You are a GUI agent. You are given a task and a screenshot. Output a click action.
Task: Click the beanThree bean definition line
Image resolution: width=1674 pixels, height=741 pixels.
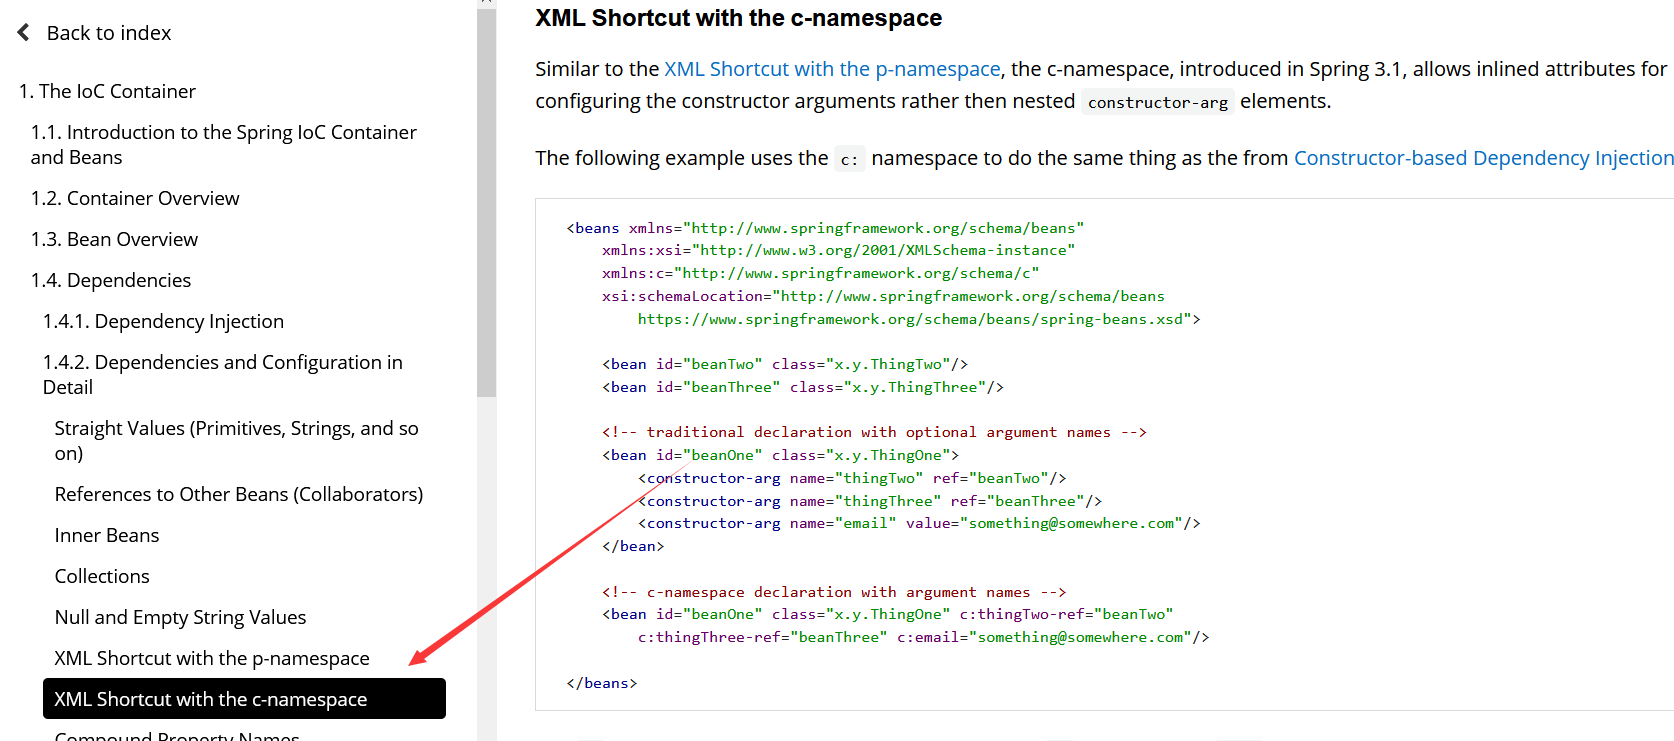pos(803,387)
